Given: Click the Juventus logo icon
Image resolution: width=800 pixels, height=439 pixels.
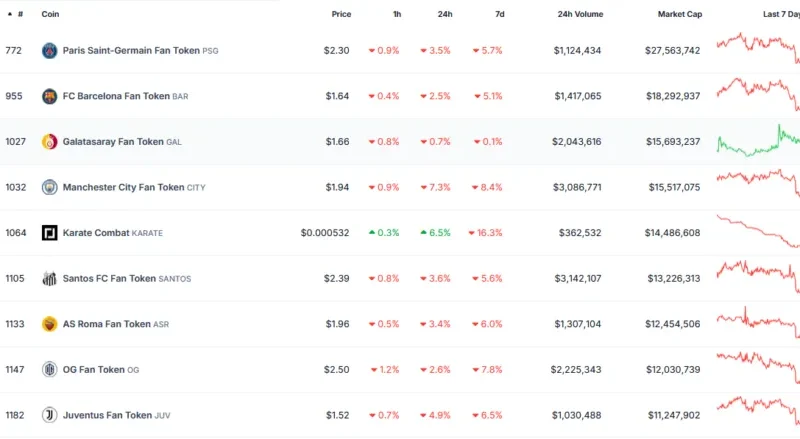Looking at the screenshot, I should click(49, 415).
